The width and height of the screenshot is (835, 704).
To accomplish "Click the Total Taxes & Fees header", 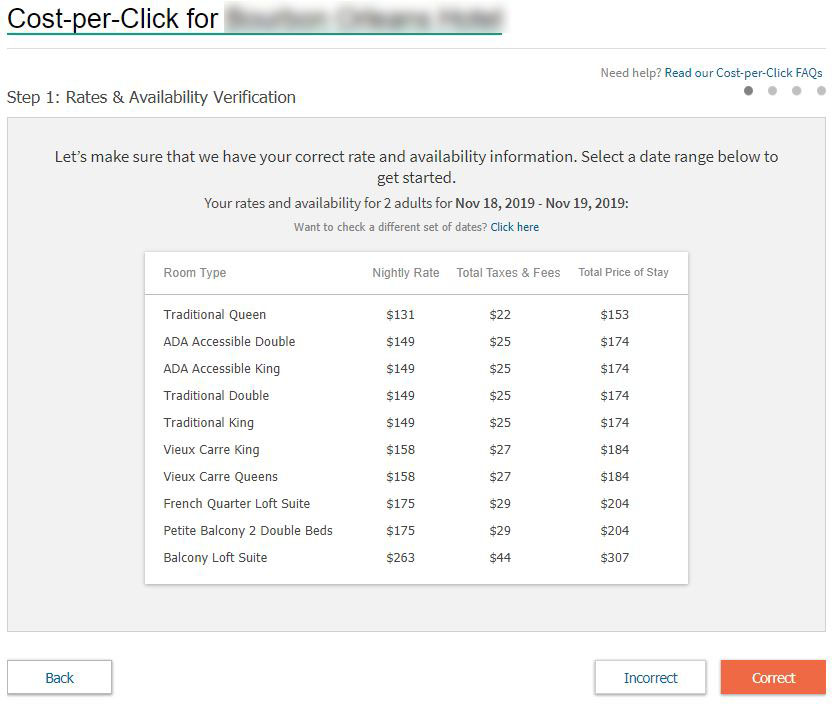I will coord(508,273).
